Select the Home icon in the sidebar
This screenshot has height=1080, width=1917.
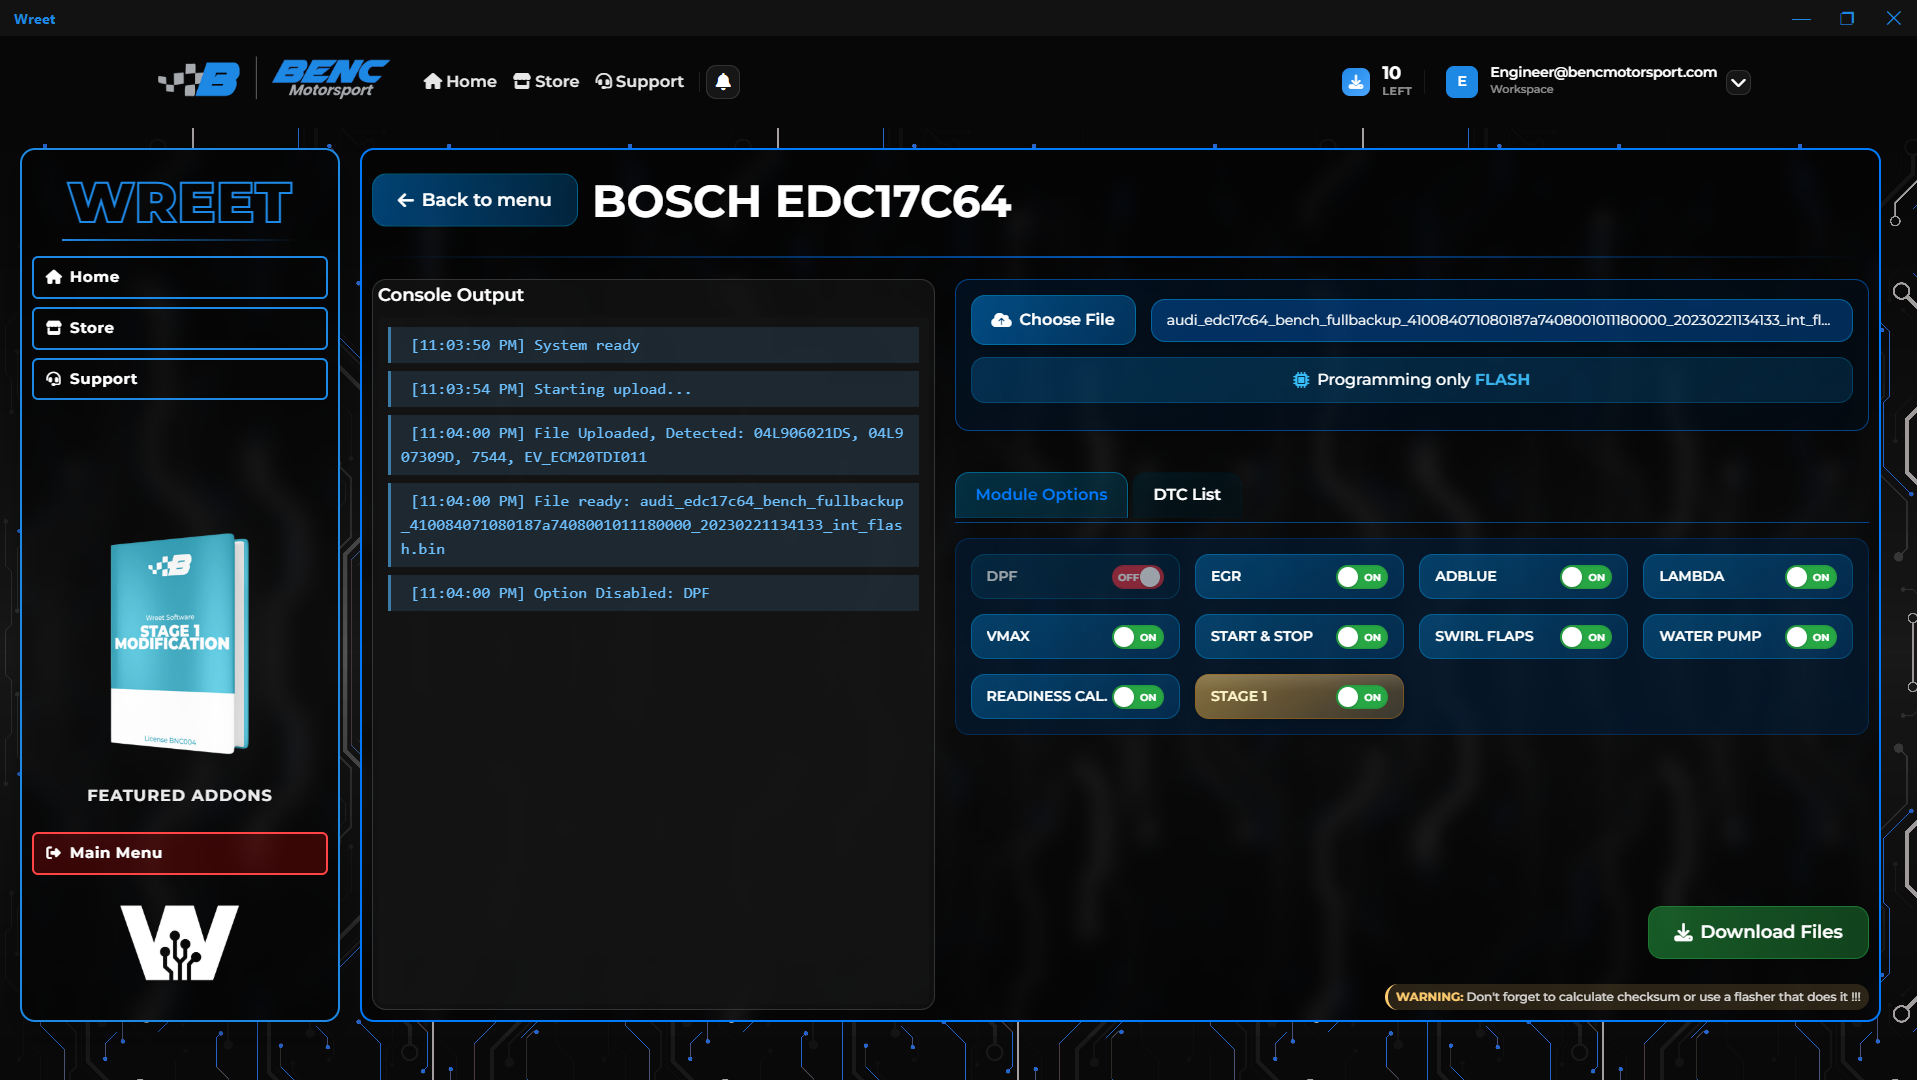coord(55,277)
